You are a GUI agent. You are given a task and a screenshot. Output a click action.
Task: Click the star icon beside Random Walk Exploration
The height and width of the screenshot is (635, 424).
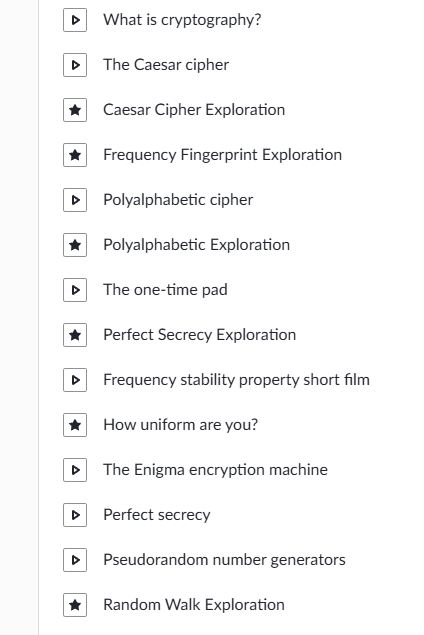(x=75, y=604)
